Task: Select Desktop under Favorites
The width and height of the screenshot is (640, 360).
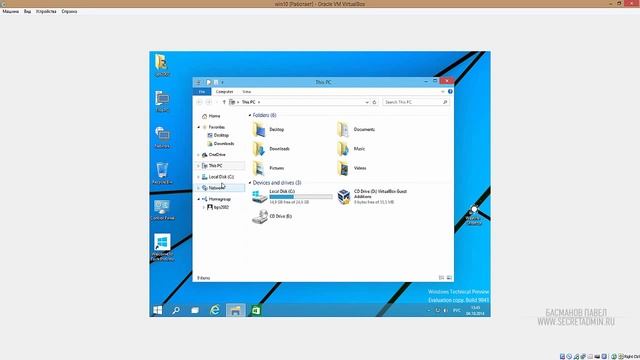Action: (x=218, y=136)
